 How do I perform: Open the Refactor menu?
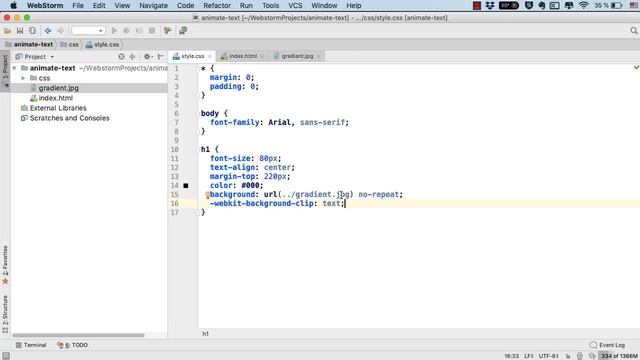pyautogui.click(x=217, y=5)
